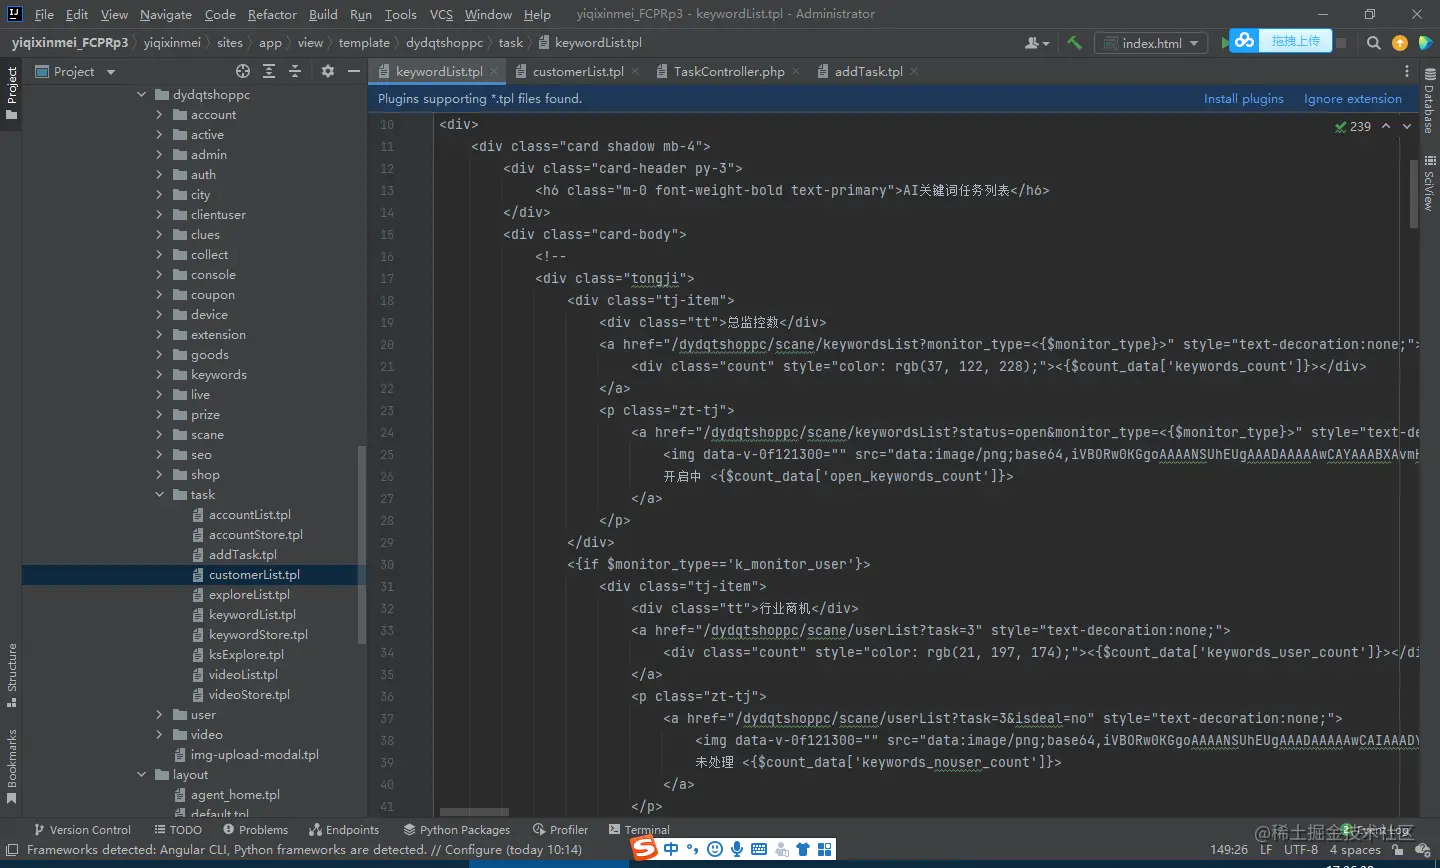Open the Search Everywhere magnifier
Viewport: 1440px width, 868px height.
pyautogui.click(x=1374, y=43)
